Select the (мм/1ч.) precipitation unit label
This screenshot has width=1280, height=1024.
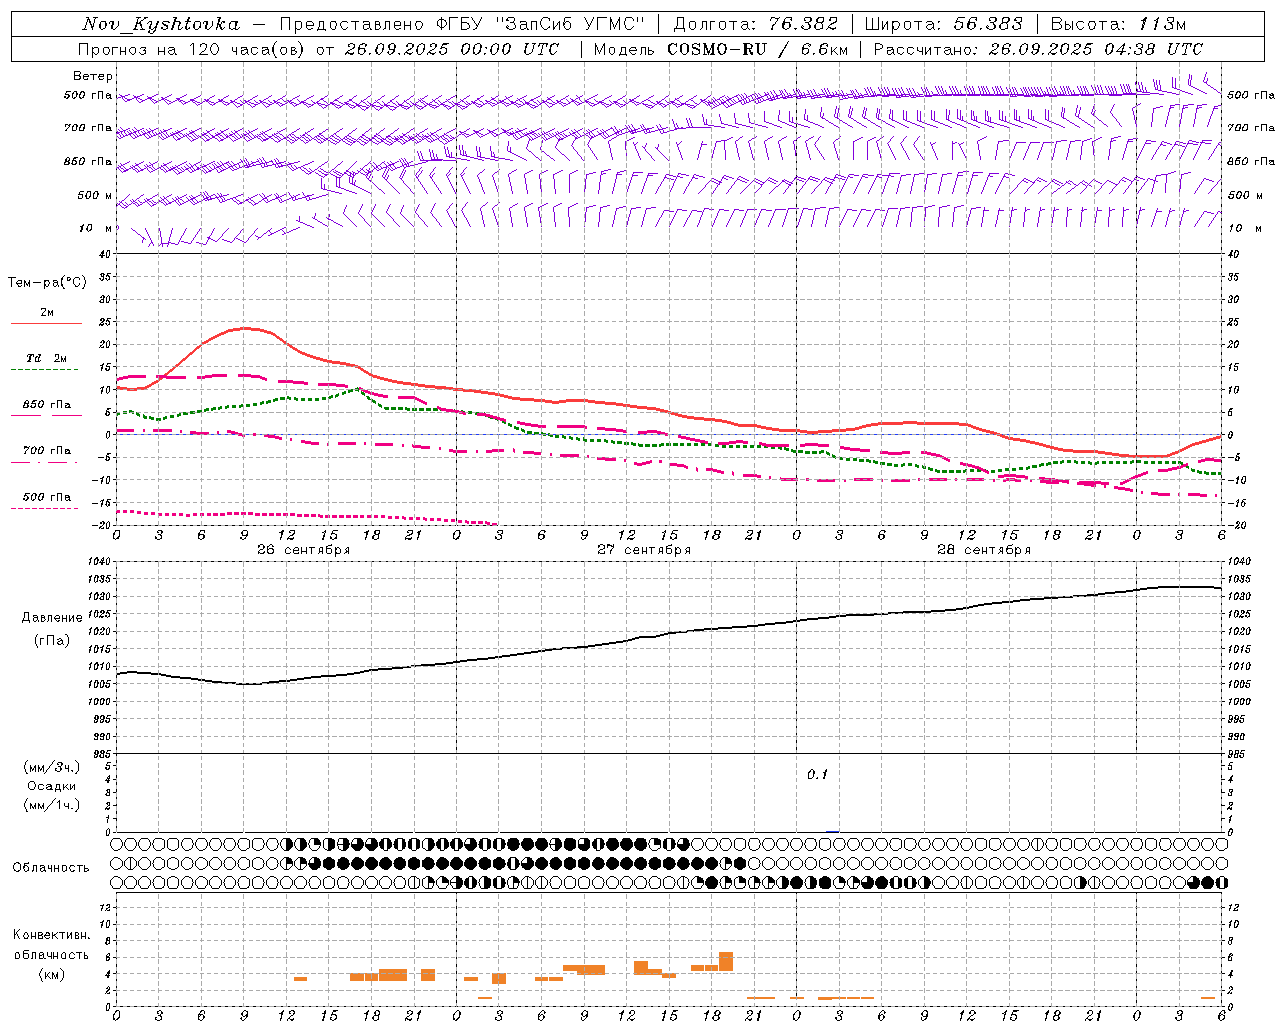click(51, 805)
